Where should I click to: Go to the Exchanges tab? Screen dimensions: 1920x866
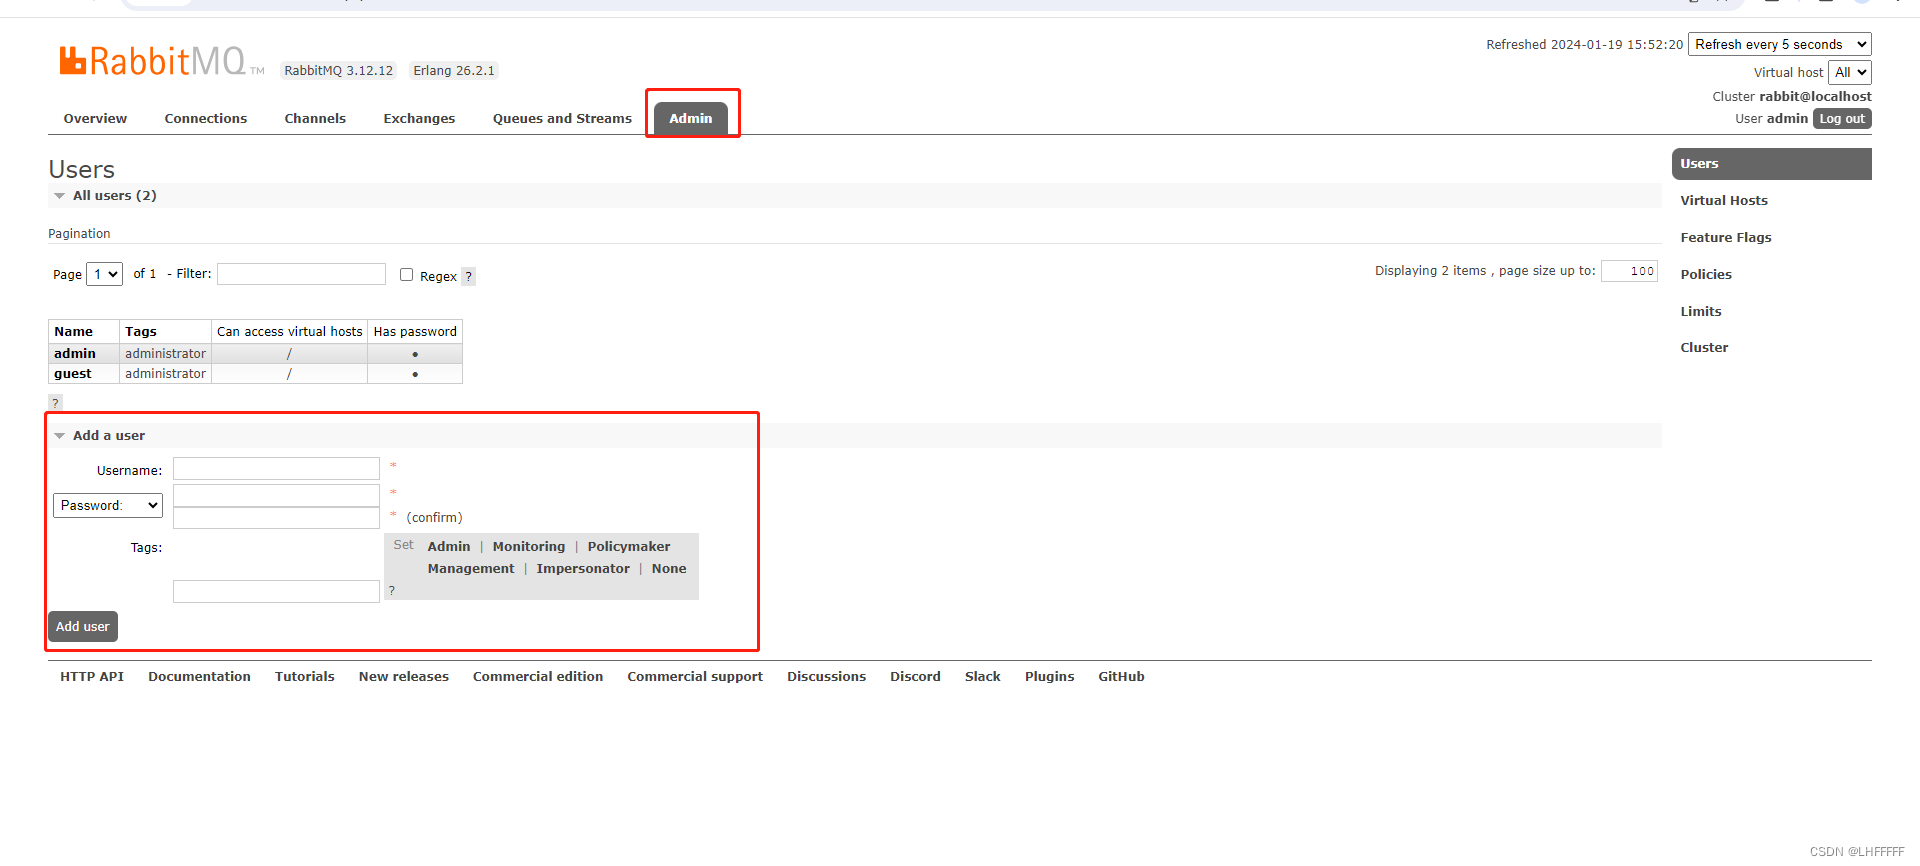click(x=419, y=118)
